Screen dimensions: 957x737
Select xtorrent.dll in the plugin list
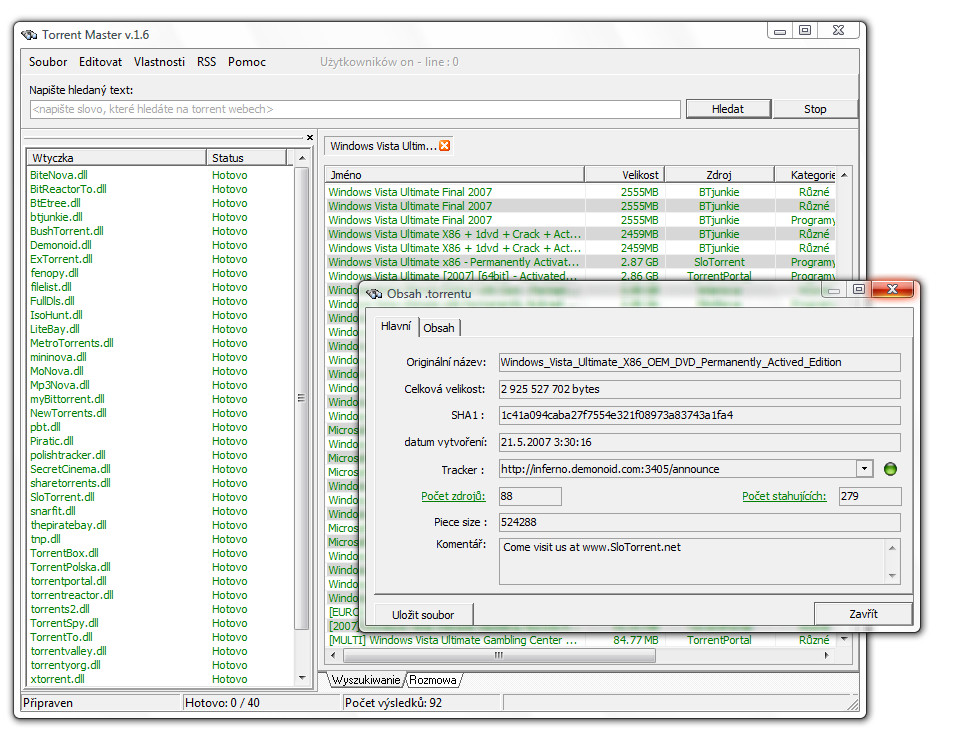(57, 680)
